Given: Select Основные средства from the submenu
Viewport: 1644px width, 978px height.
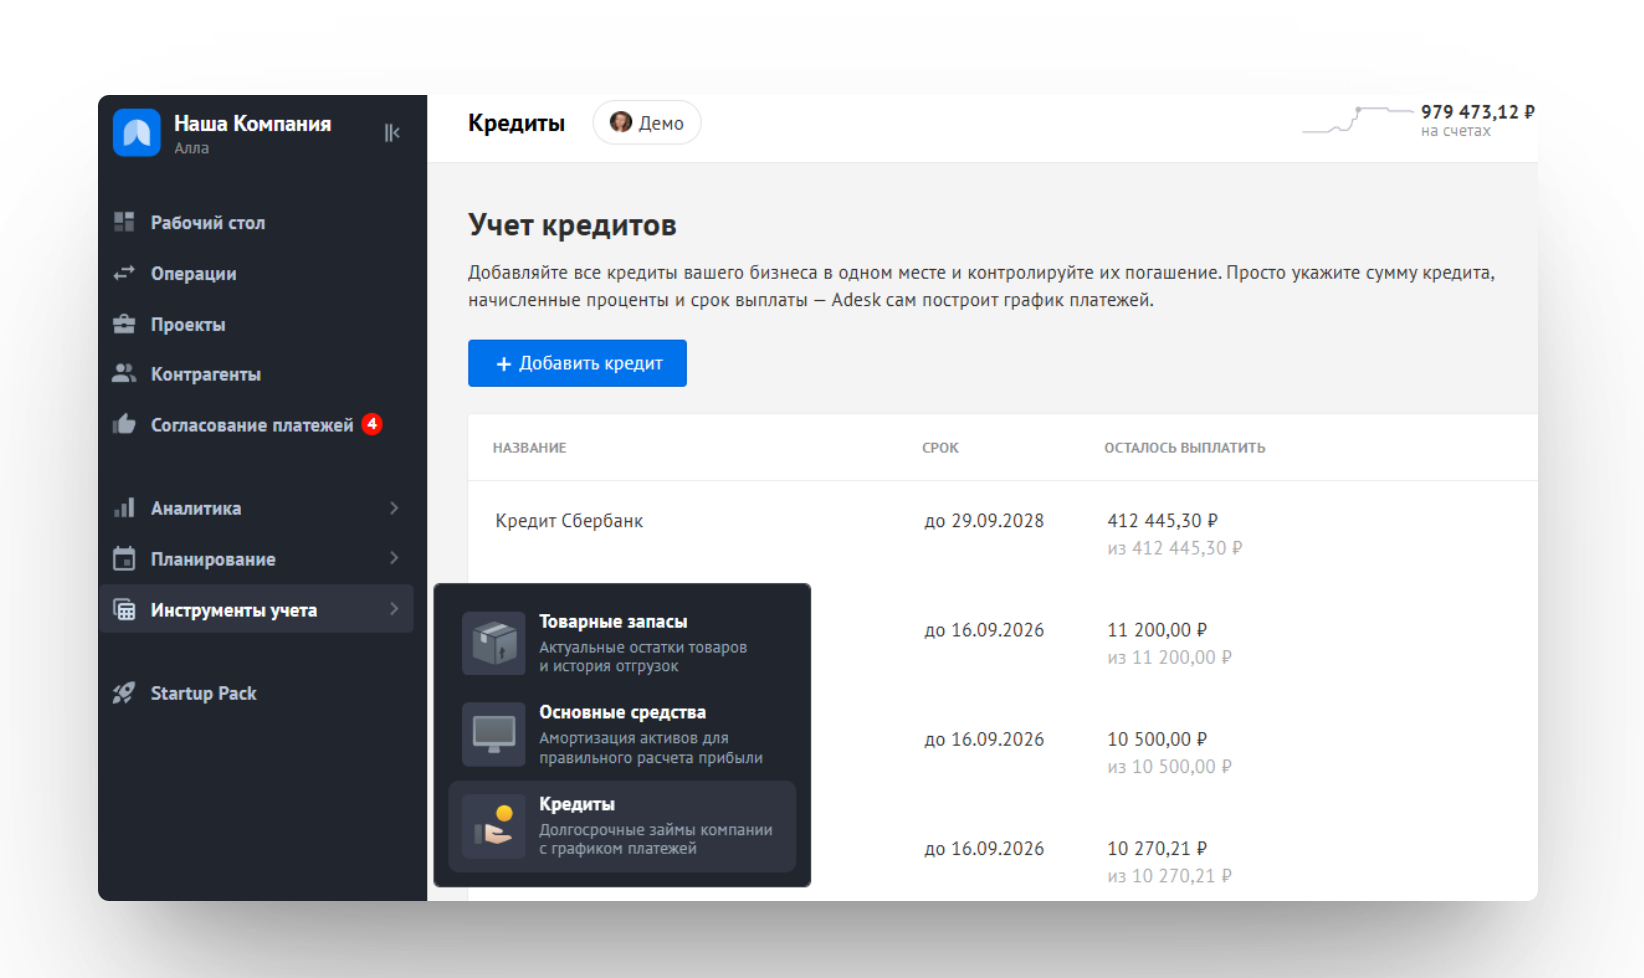Looking at the screenshot, I should click(622, 734).
